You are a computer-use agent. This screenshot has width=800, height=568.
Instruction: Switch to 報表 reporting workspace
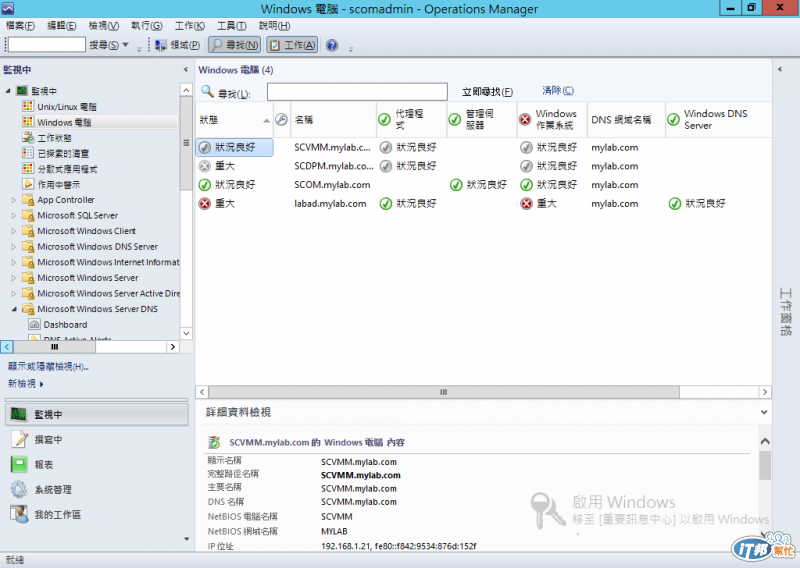(96, 464)
